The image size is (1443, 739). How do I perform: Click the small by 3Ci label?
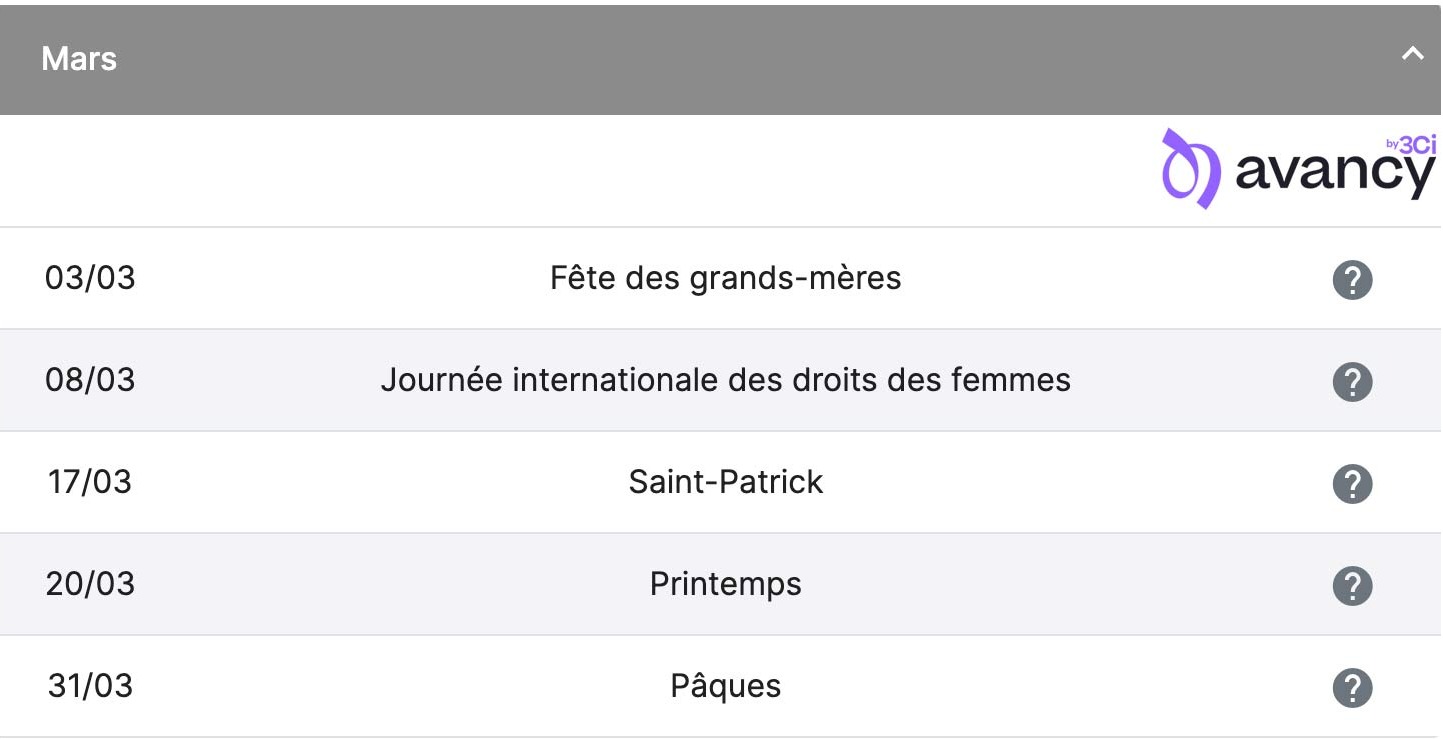(1411, 145)
